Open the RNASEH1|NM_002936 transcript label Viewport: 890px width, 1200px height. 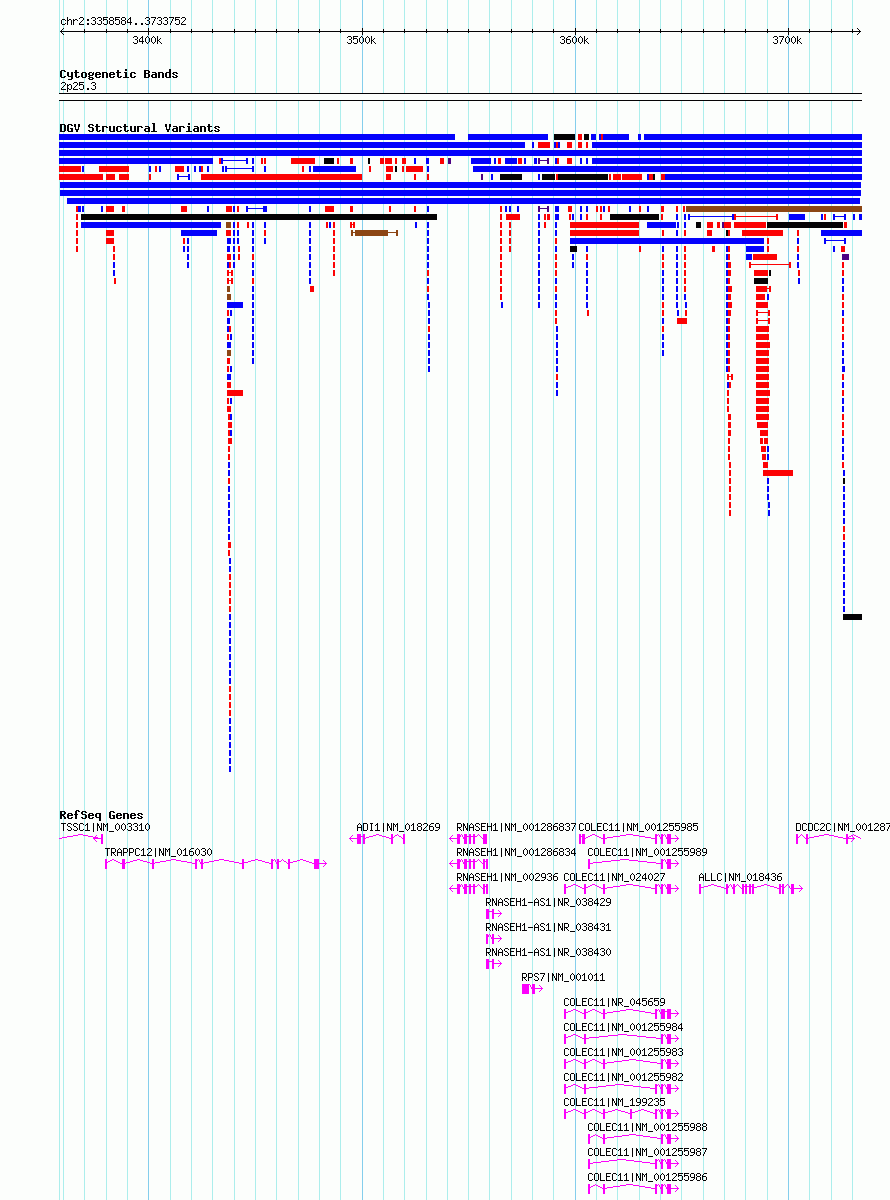[x=507, y=877]
